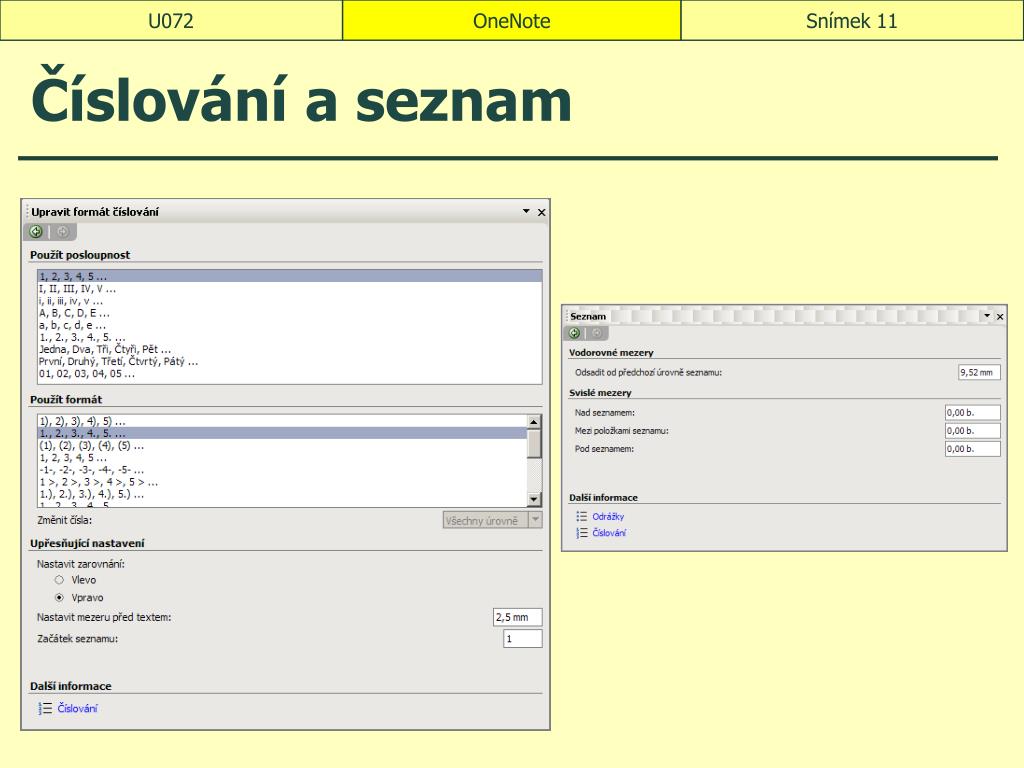Open the Číslování link in the left pane
1024x768 pixels.
[x=78, y=709]
